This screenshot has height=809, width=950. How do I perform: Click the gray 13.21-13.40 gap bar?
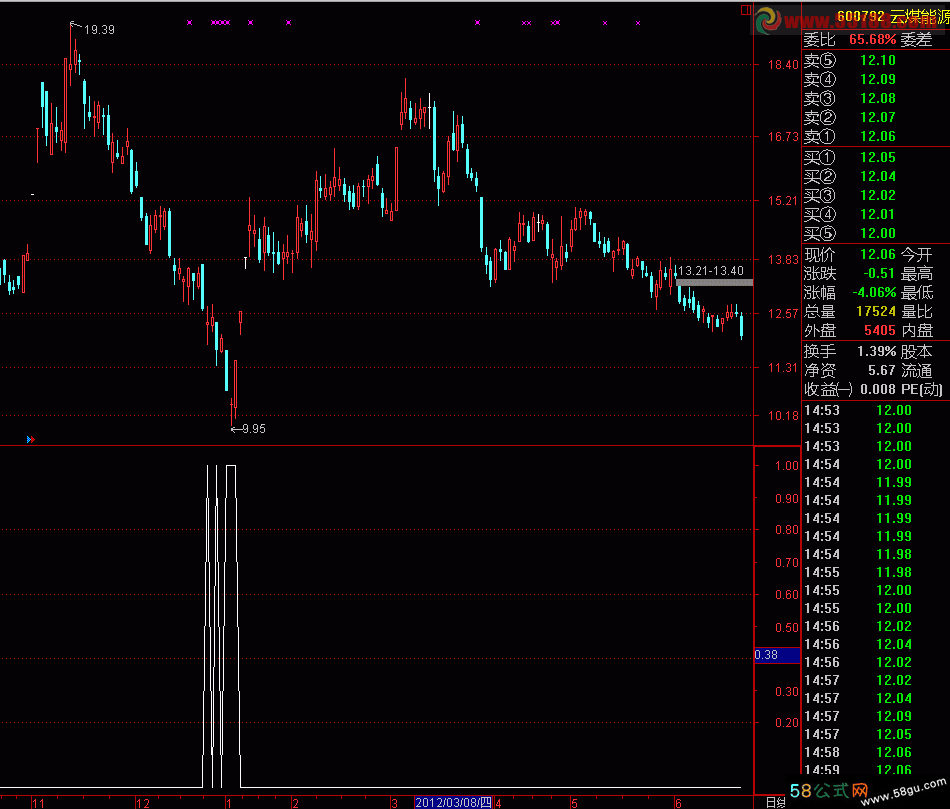pyautogui.click(x=714, y=283)
